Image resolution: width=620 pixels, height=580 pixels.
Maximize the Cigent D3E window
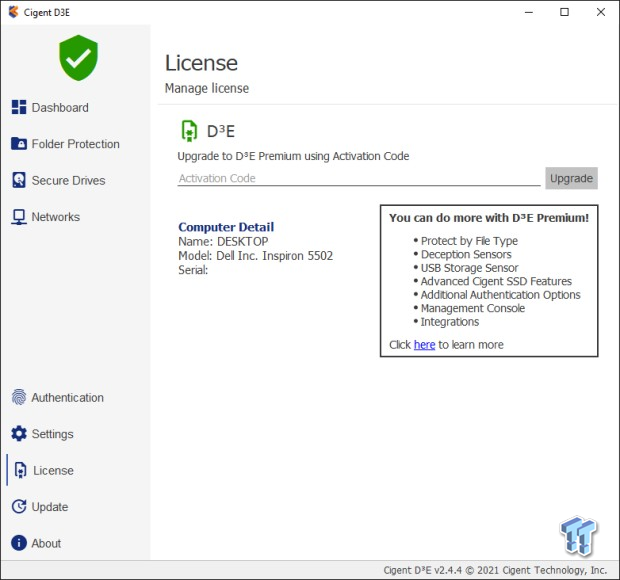565,12
